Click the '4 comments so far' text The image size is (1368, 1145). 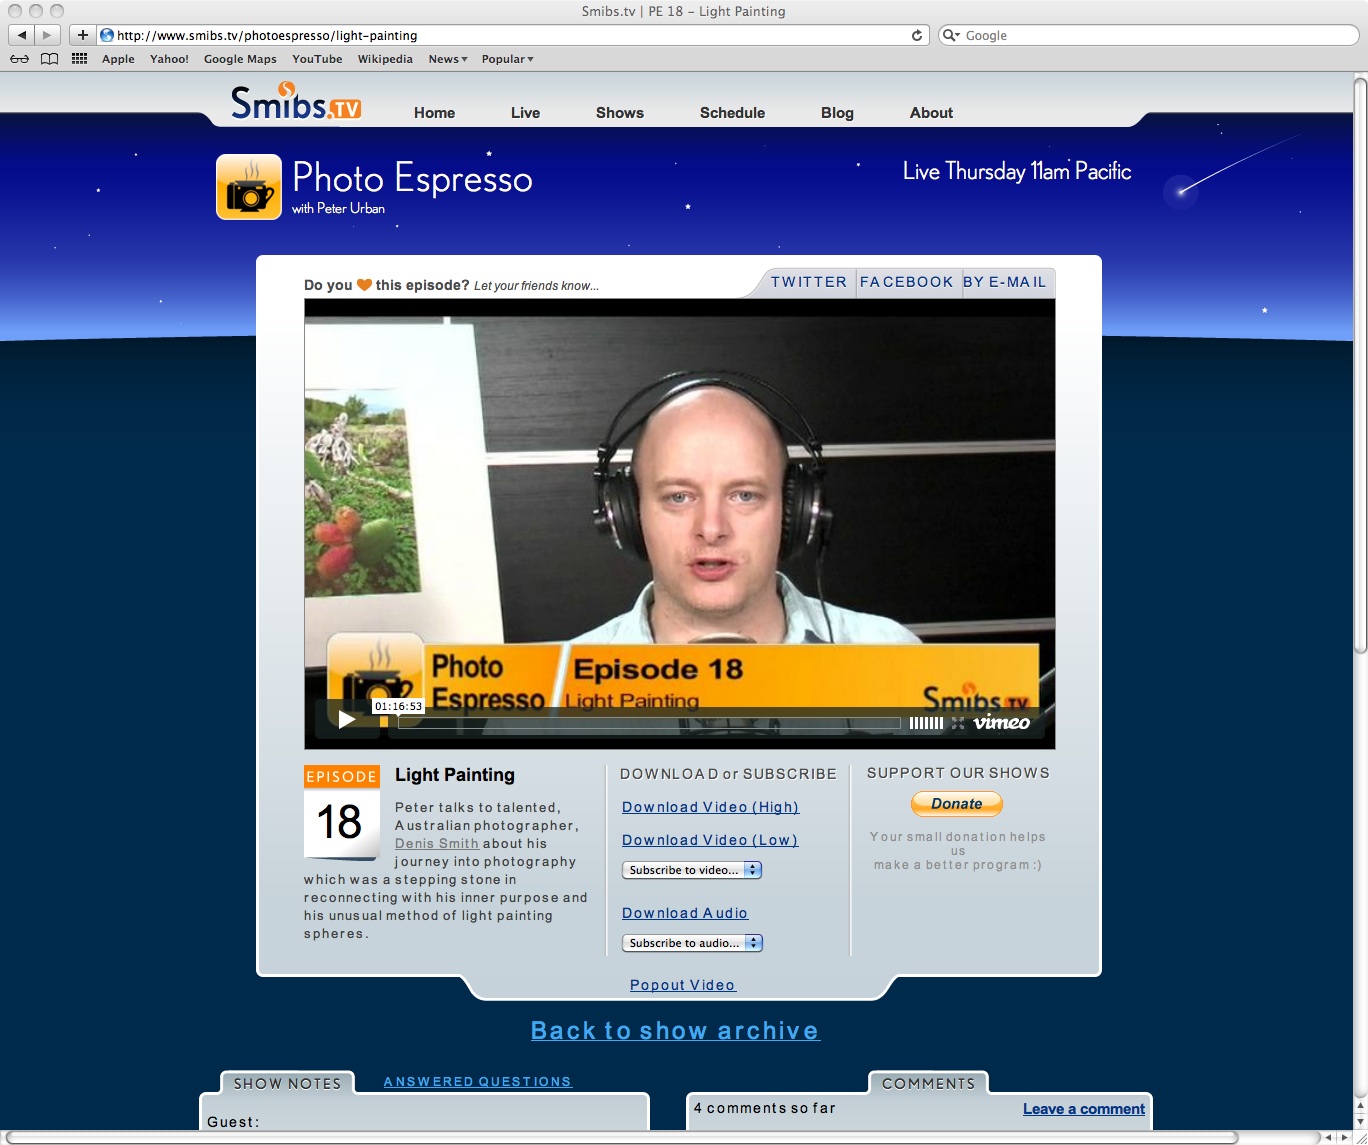point(765,1108)
